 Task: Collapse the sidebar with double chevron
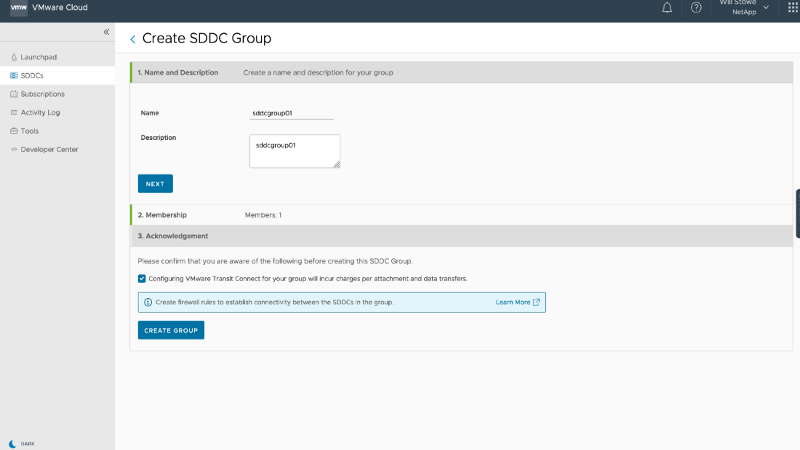pyautogui.click(x=107, y=33)
